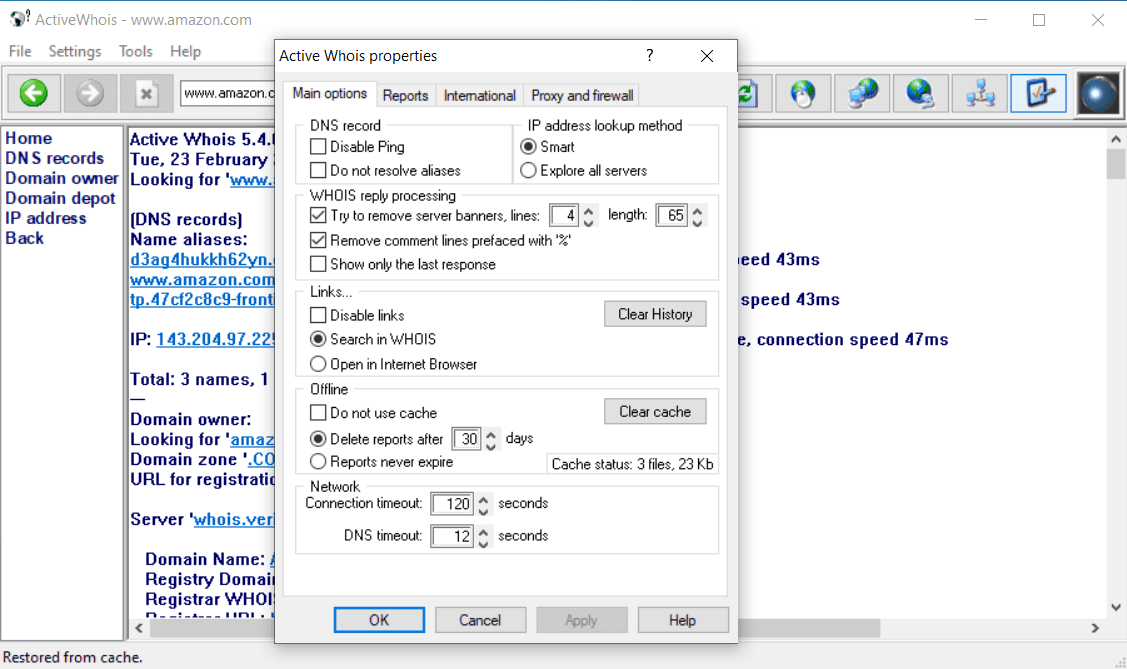
Task: Select Delete reports after radio button
Action: [318, 438]
